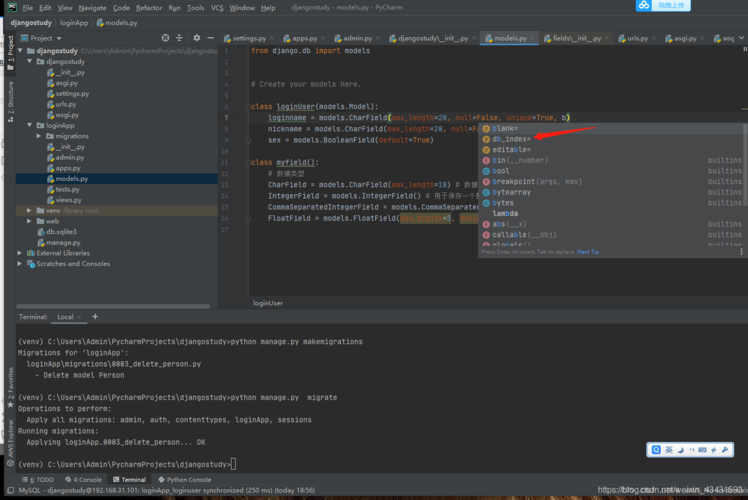Click the horizontal scrollbar in Project panel
Image resolution: width=748 pixels, height=500 pixels.
(113, 306)
